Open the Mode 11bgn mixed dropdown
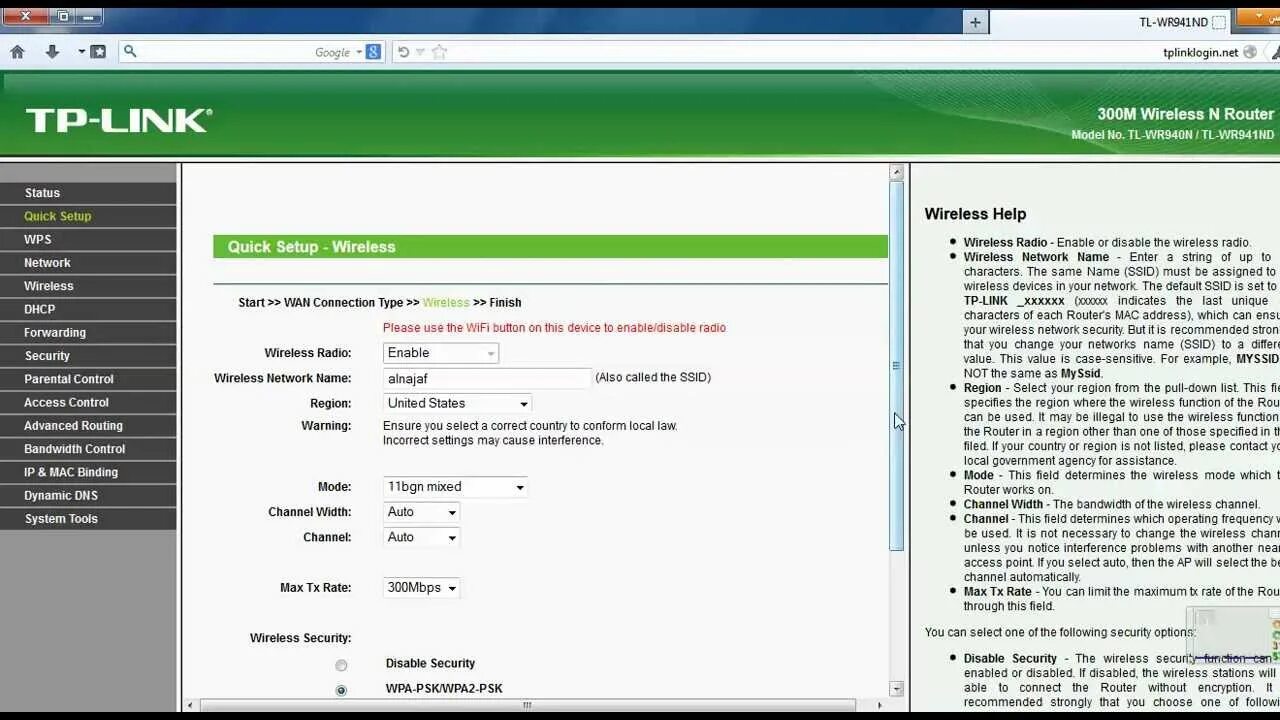The height and width of the screenshot is (720, 1280). pyautogui.click(x=455, y=487)
